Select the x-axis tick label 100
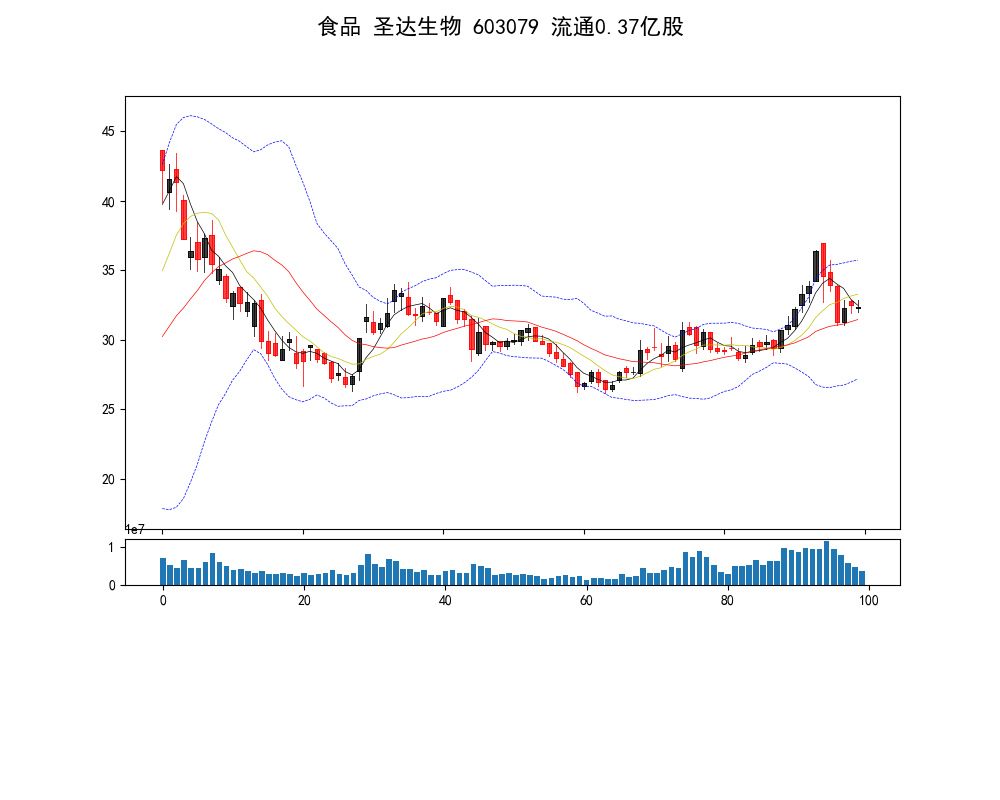 [869, 600]
